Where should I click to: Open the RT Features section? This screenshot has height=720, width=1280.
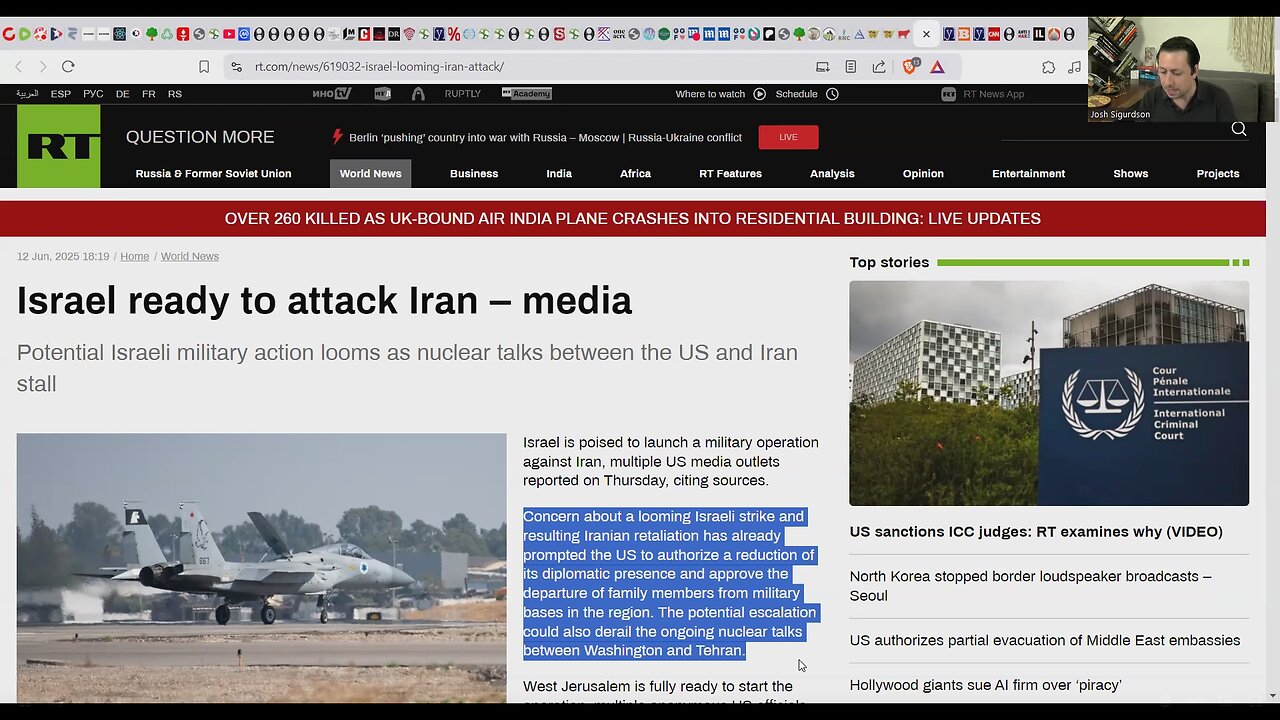pyautogui.click(x=730, y=173)
